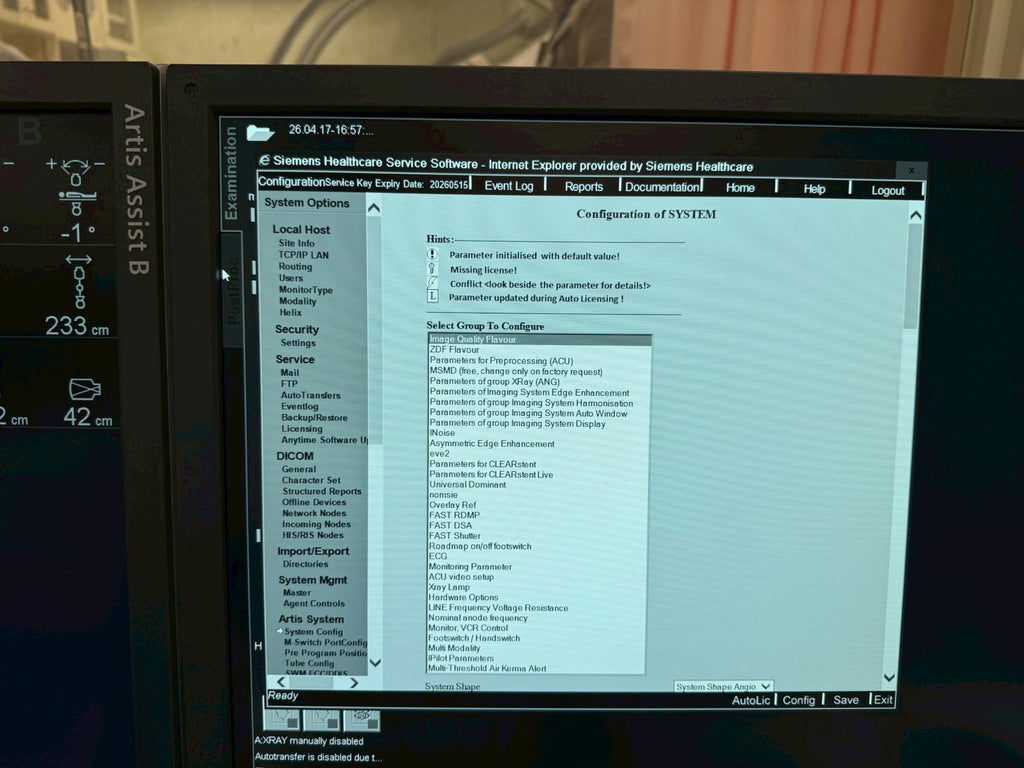Click right arrow of navigation horizontal scrollbar
This screenshot has height=768, width=1024.
click(x=354, y=682)
